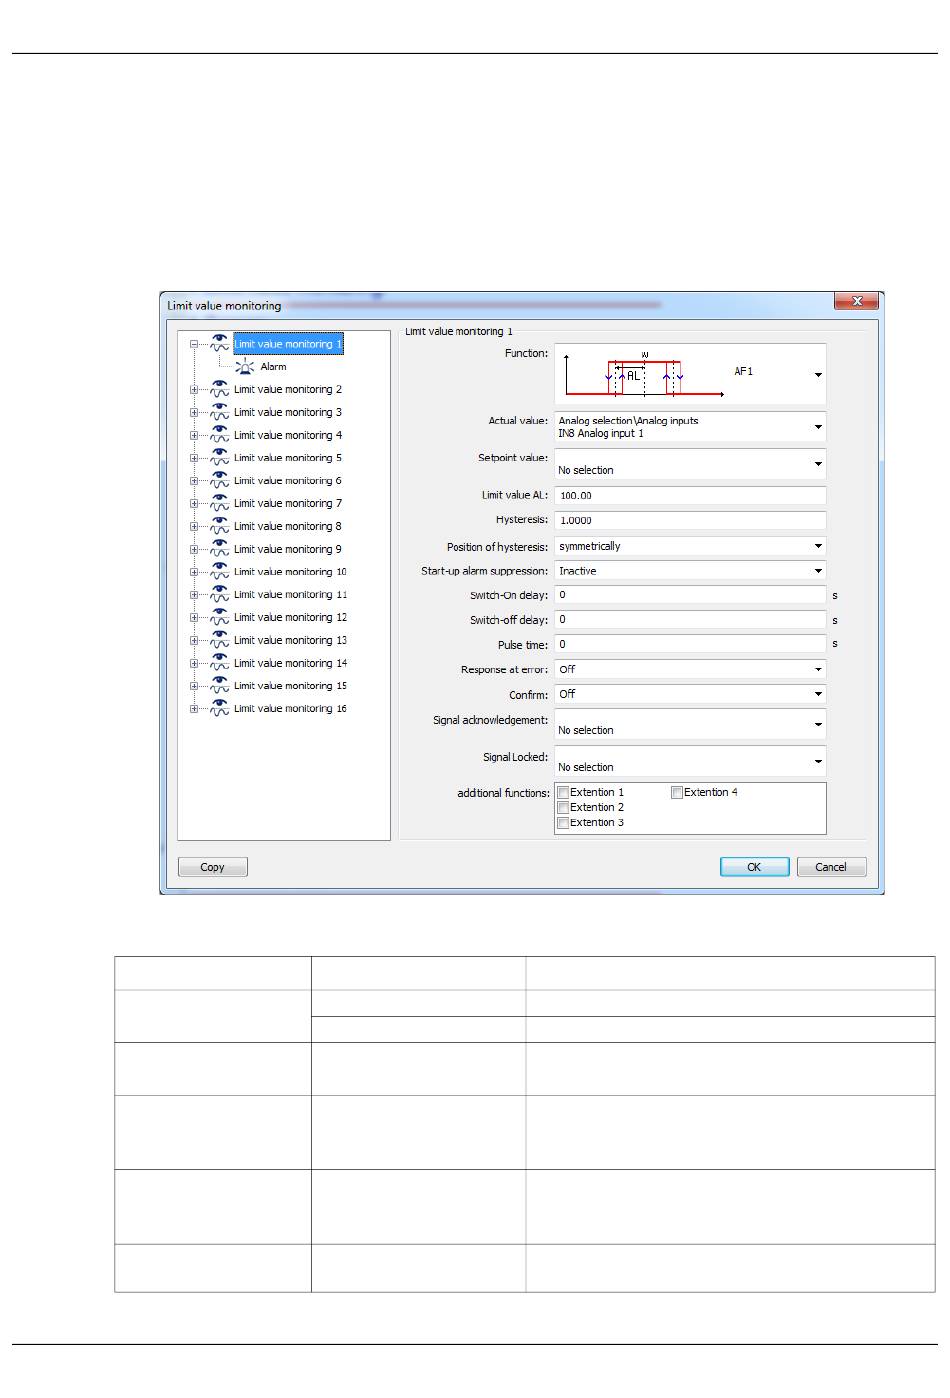Click the Limit value monitoring 11 icon
Viewport: 950px width, 1398px height.
coord(220,594)
